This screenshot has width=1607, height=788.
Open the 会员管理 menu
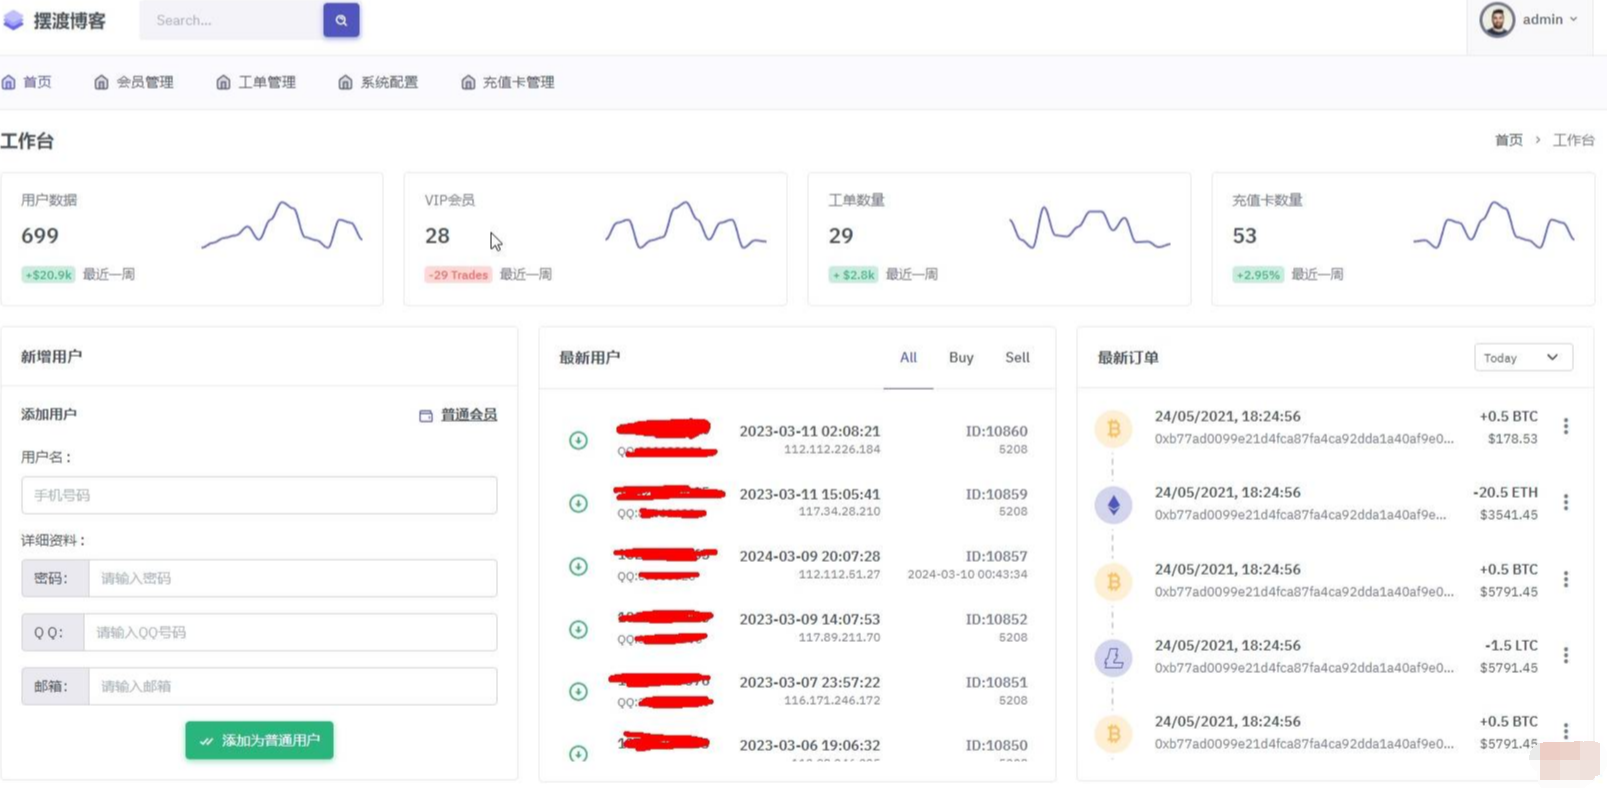pyautogui.click(x=134, y=82)
